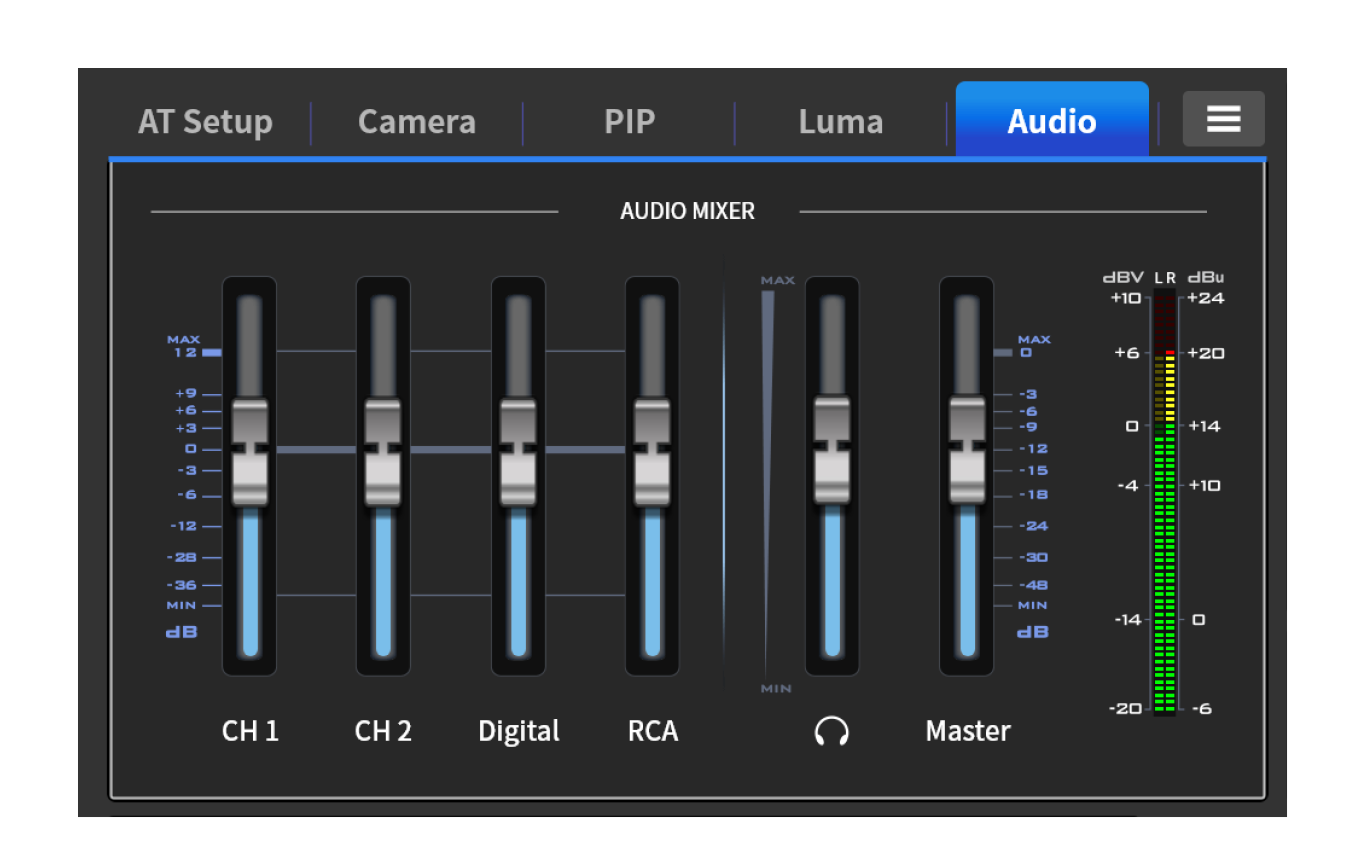Viewport: 1356px width, 850px height.
Task: Click the AUDIO MIXER section heading
Action: tap(687, 211)
